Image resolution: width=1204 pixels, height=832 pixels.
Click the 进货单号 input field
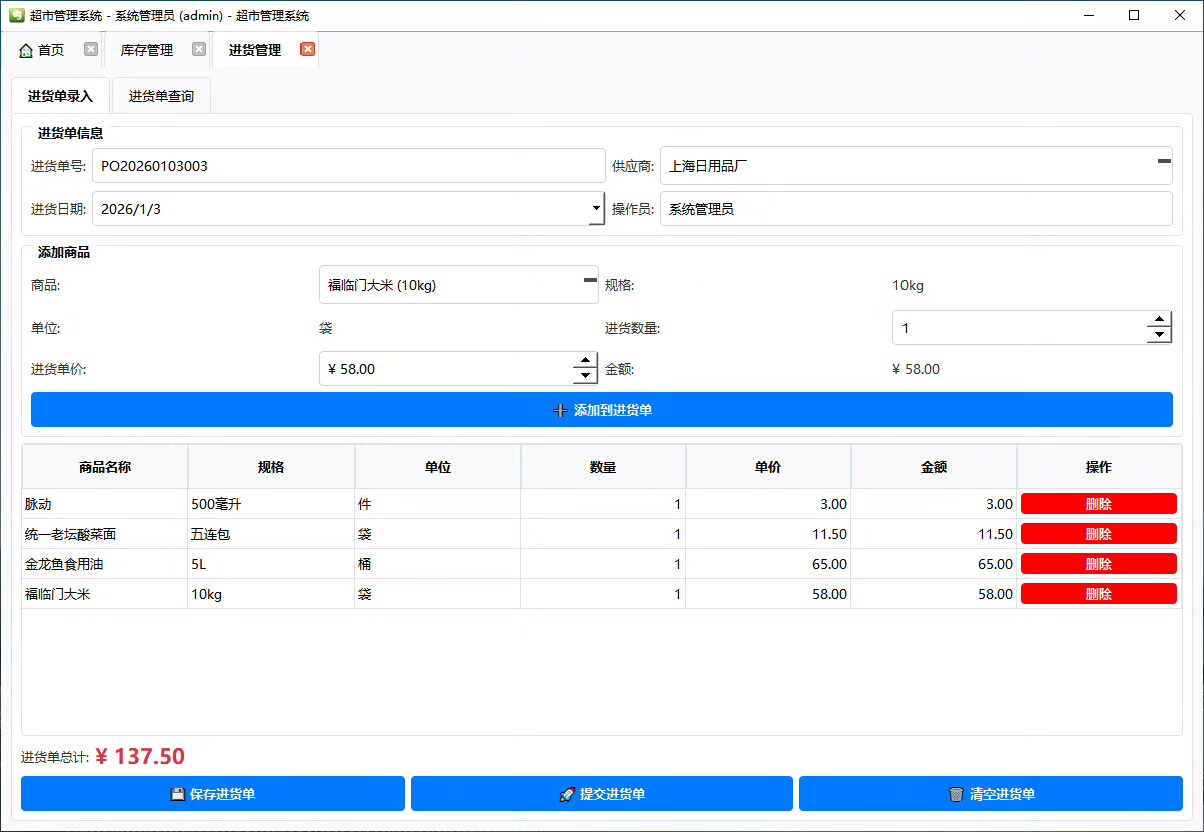pos(348,166)
